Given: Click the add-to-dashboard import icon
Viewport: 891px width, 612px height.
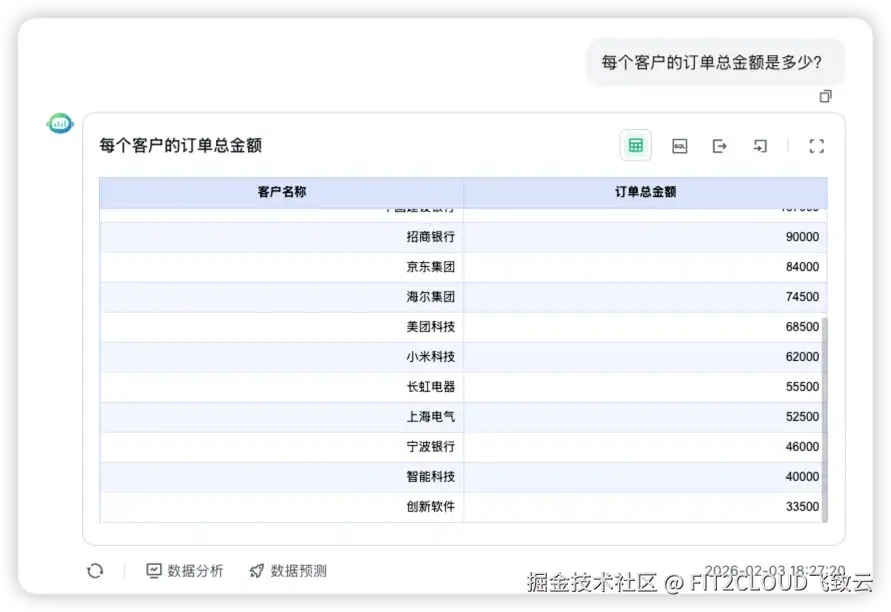Looking at the screenshot, I should pyautogui.click(x=760, y=146).
